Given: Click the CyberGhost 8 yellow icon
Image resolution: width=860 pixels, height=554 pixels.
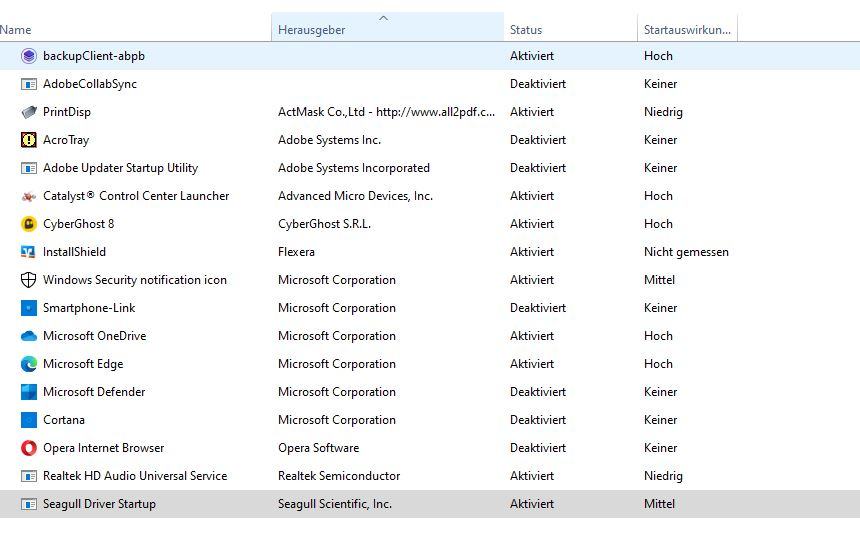Looking at the screenshot, I should tap(29, 224).
